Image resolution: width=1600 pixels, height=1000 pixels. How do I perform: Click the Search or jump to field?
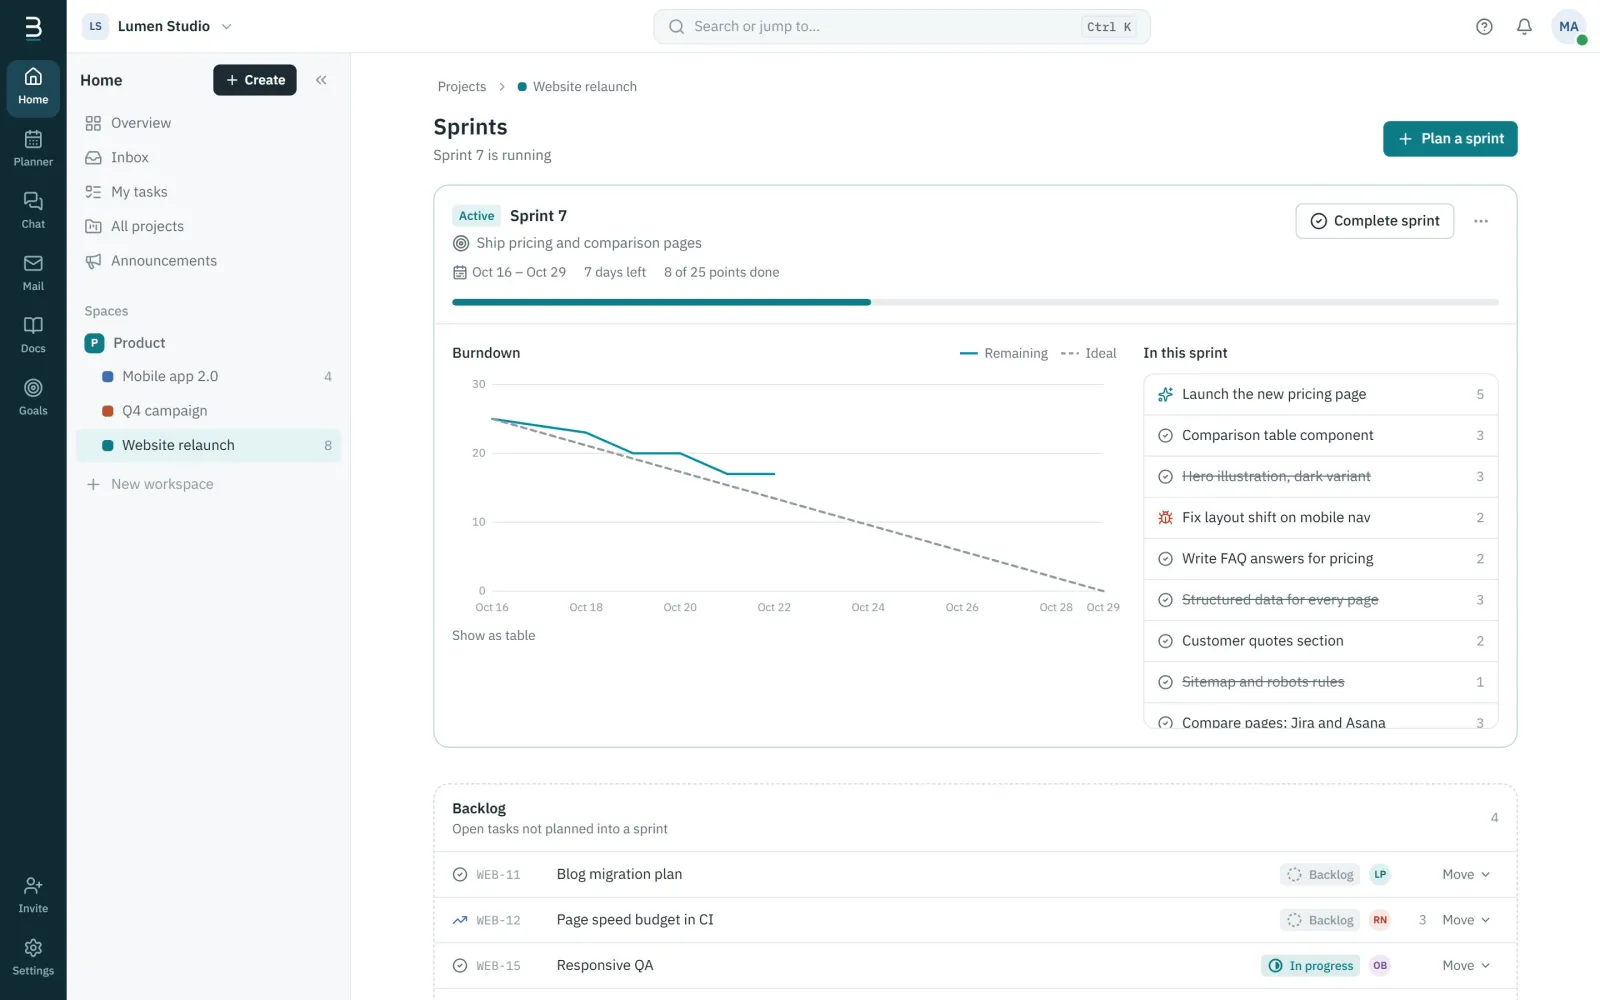tap(901, 27)
